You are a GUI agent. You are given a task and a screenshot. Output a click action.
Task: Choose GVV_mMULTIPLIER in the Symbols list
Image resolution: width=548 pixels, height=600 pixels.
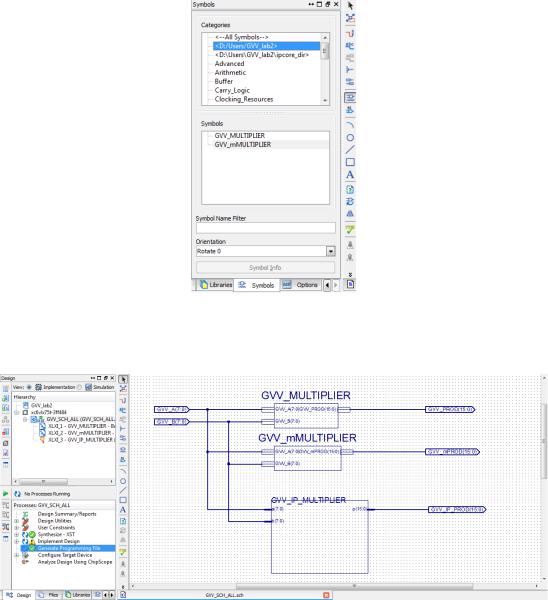point(243,144)
